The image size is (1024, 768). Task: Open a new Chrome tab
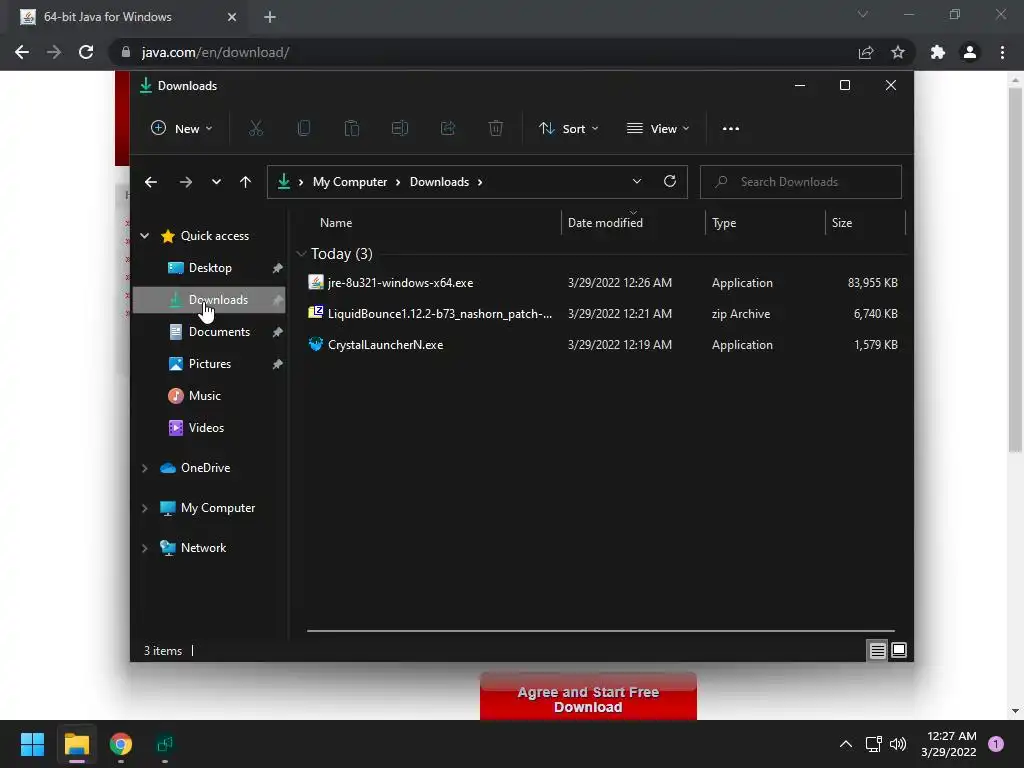(270, 17)
